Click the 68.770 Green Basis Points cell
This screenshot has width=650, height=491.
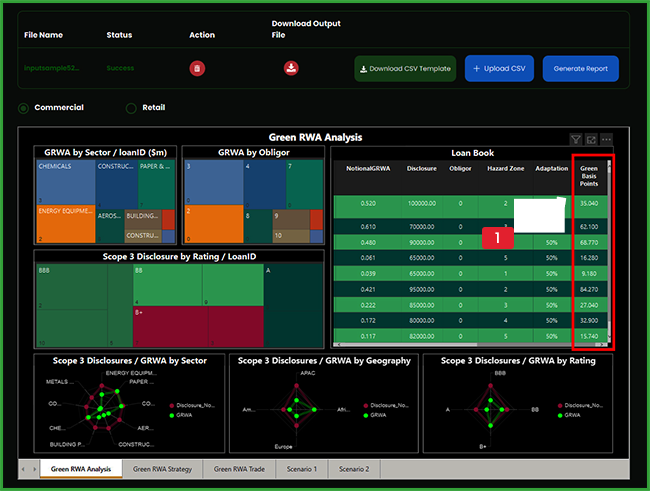pyautogui.click(x=589, y=242)
